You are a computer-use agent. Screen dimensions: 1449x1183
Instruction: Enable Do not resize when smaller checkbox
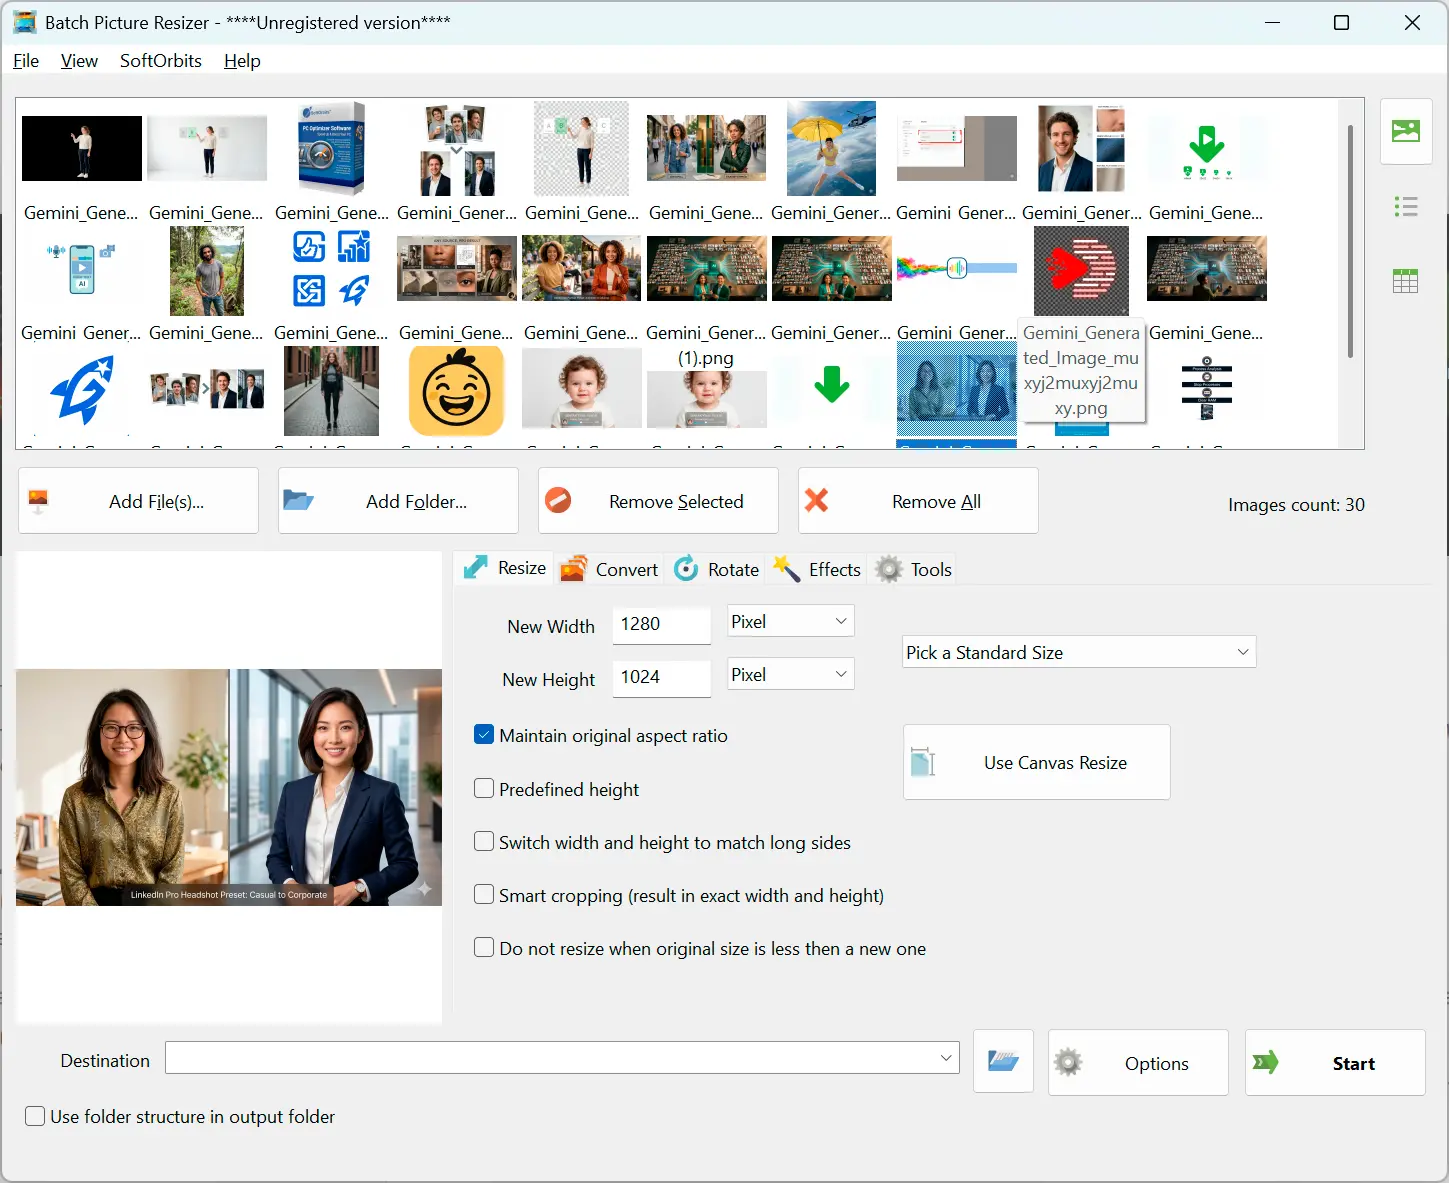484,948
